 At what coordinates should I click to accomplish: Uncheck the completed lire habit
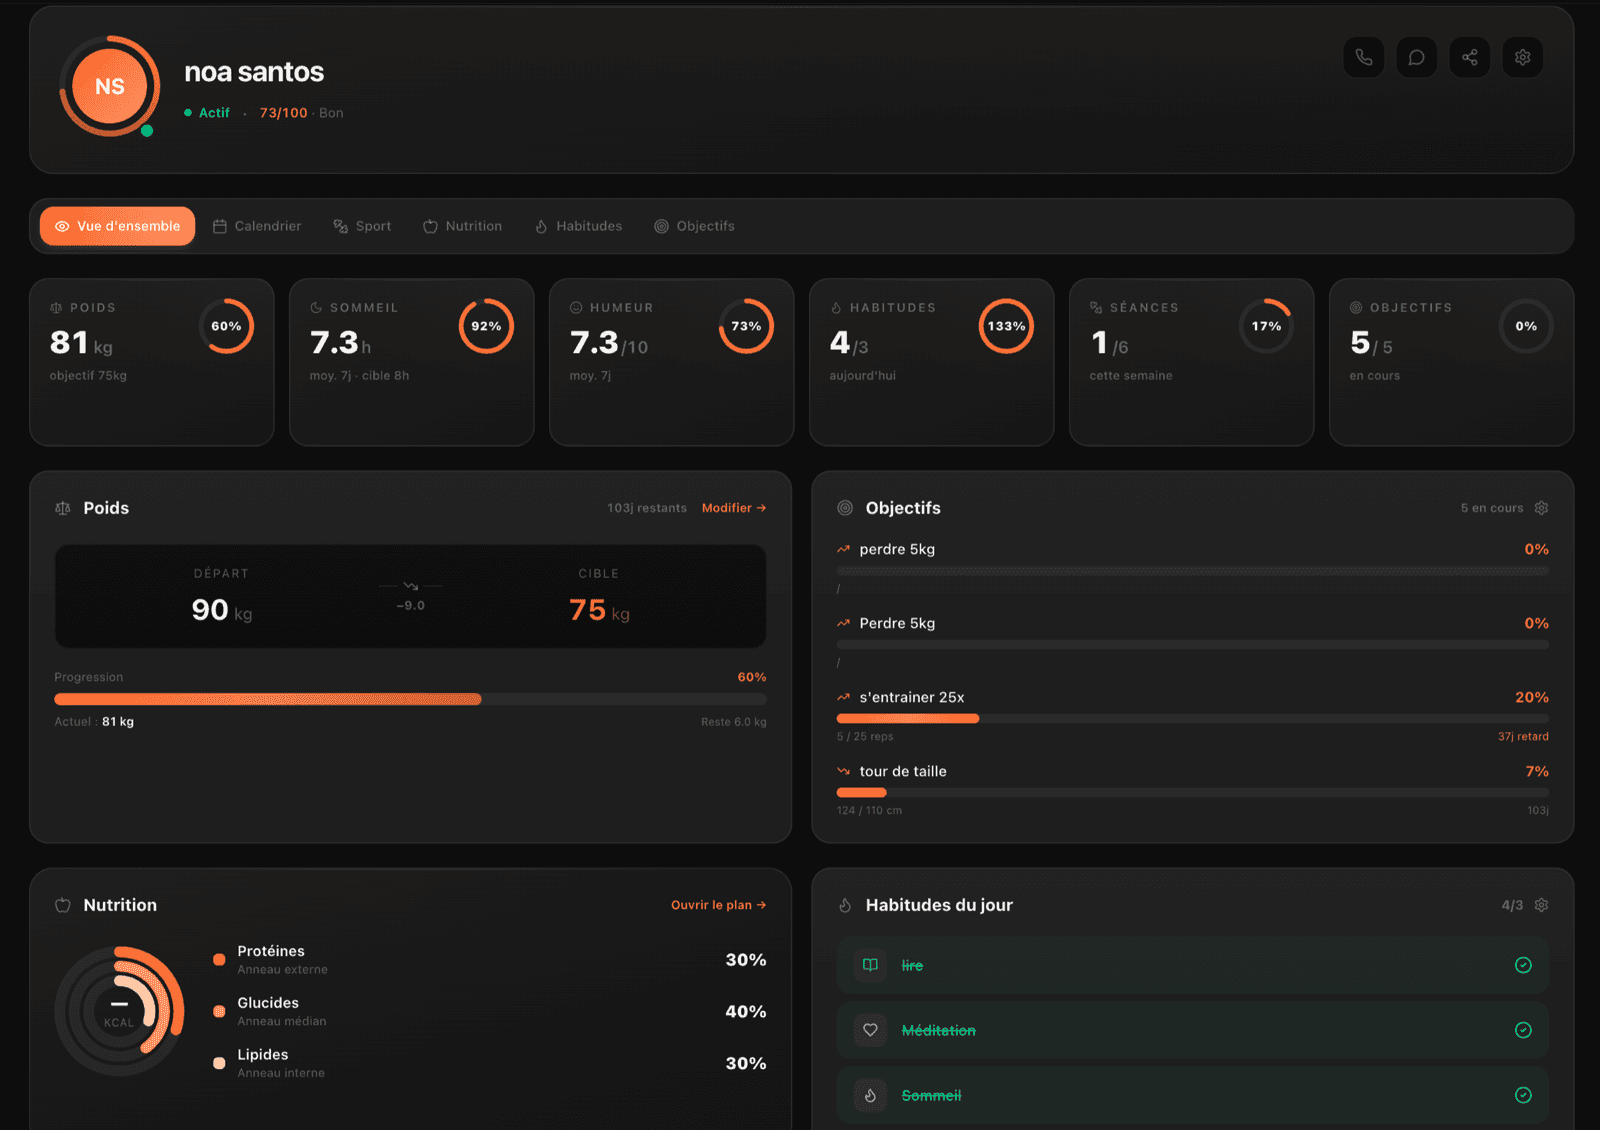tap(1522, 965)
